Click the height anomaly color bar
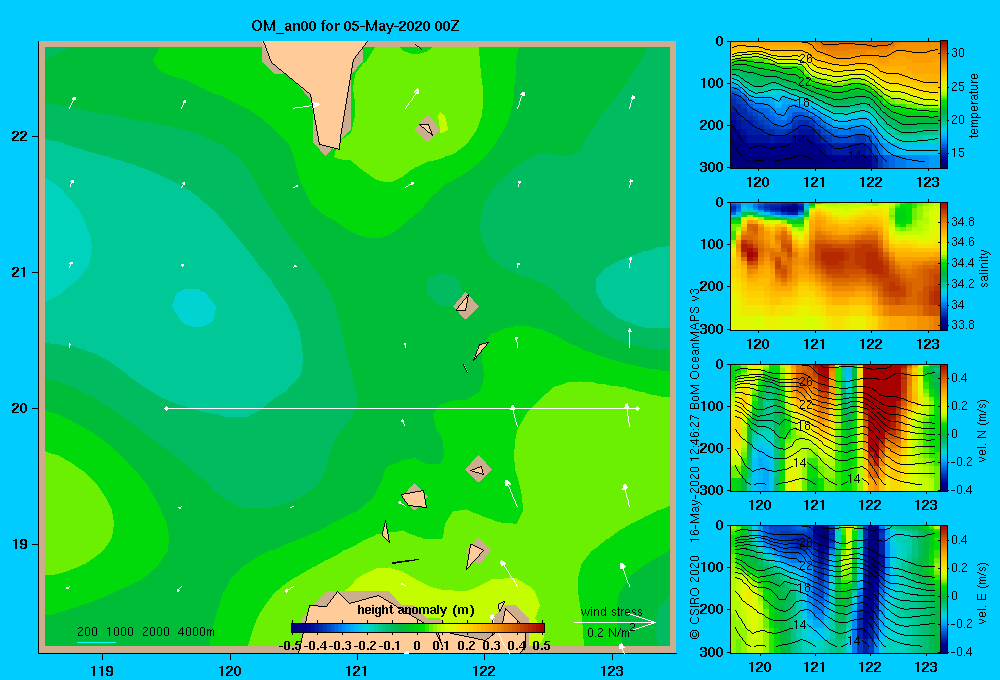1000x680 pixels. (418, 628)
